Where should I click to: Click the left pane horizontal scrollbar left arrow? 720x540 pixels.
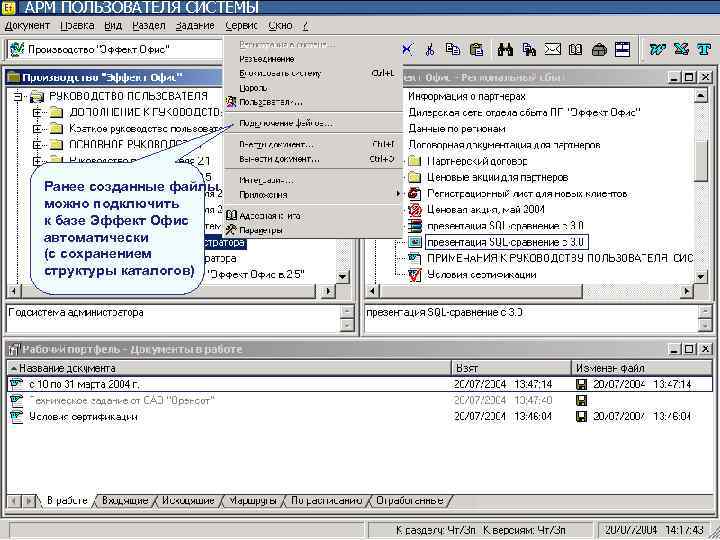[x=13, y=291]
